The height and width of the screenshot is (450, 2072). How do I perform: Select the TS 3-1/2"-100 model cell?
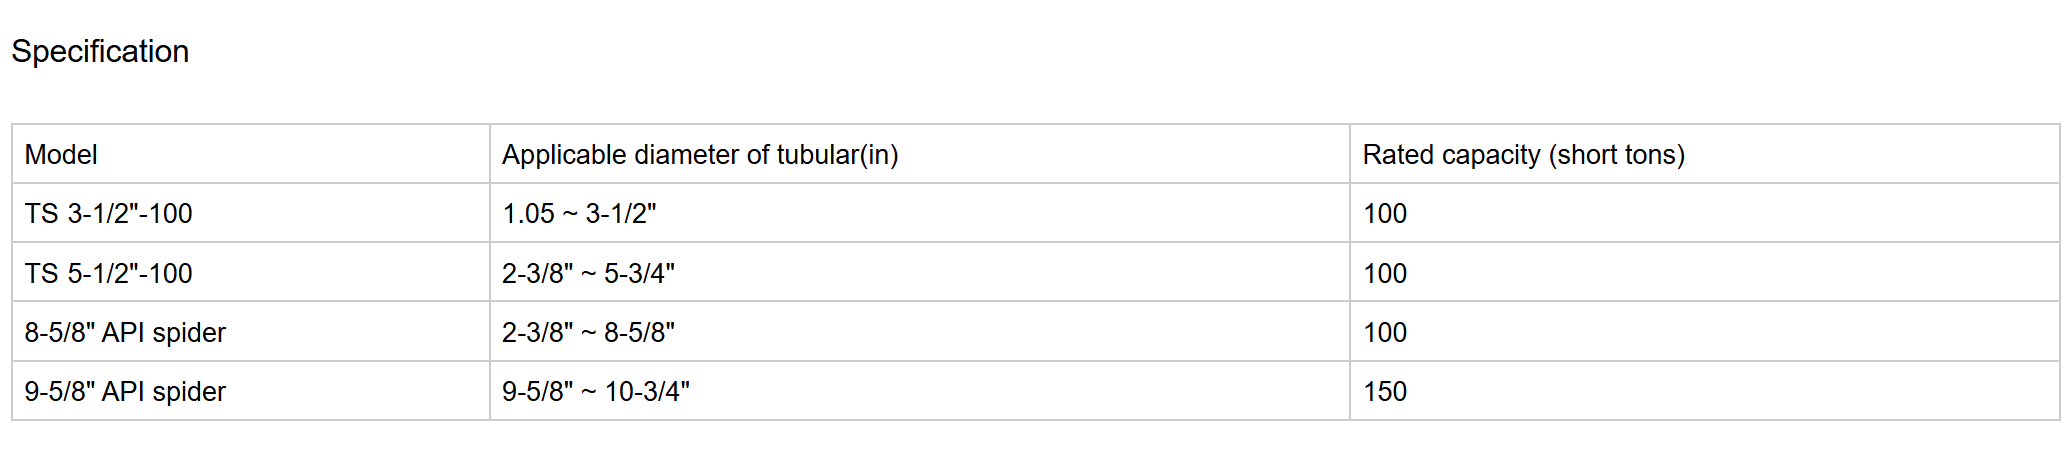point(108,214)
